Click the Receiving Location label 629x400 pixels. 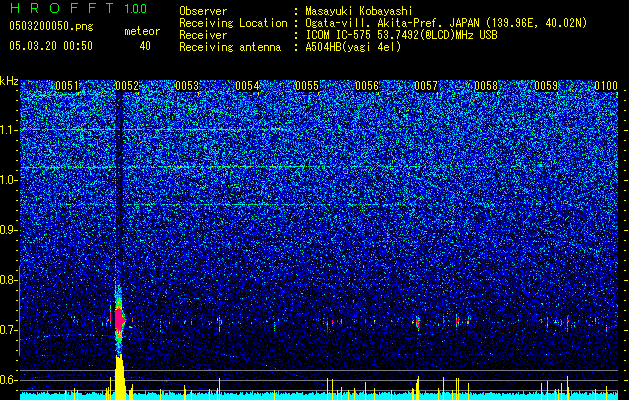pyautogui.click(x=233, y=23)
